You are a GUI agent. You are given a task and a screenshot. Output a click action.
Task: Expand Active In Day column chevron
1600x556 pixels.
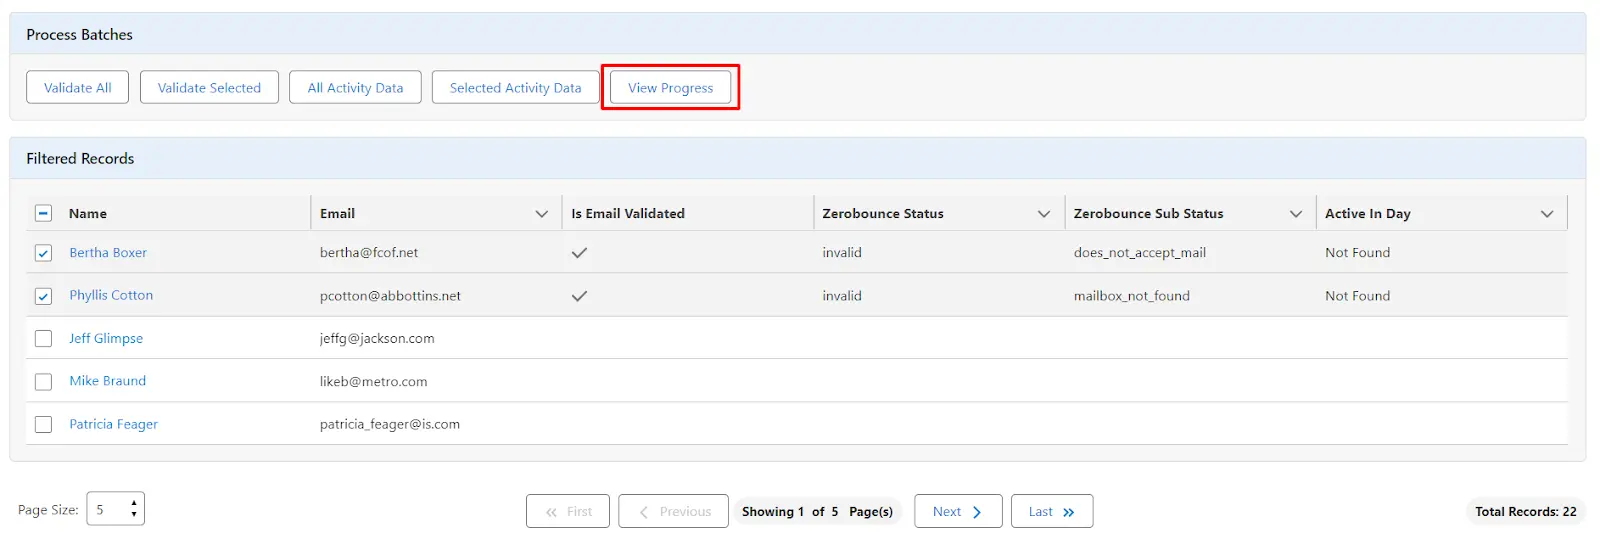click(x=1547, y=214)
